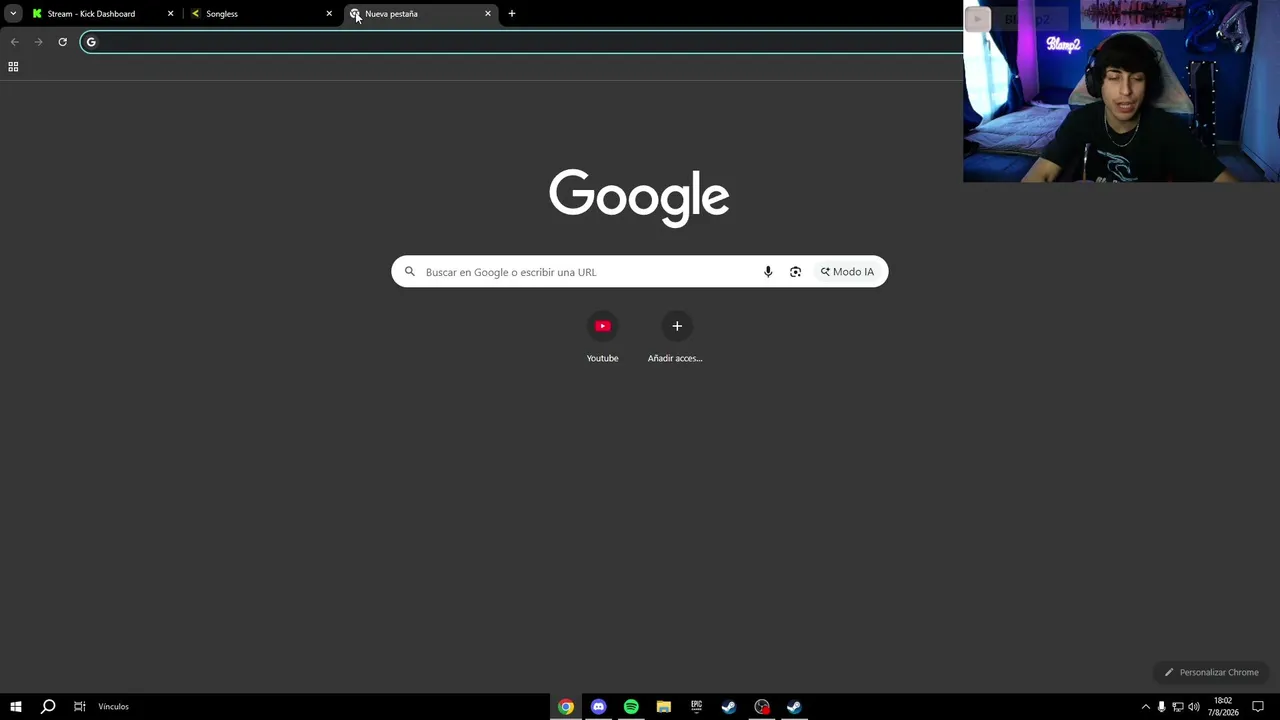Open the Steam icon next to the clock side
Viewport: 1280px width, 720px height.
(x=794, y=707)
